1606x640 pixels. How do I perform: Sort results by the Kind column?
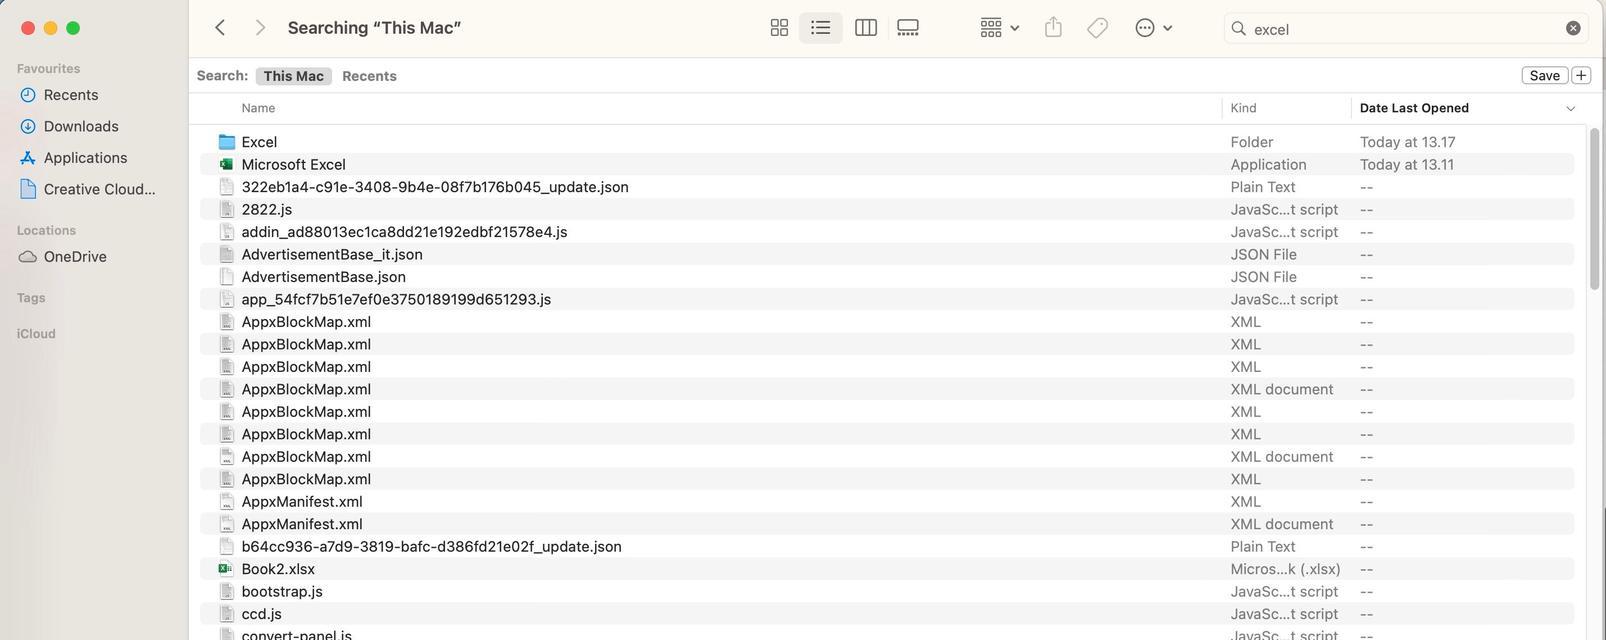pyautogui.click(x=1243, y=108)
